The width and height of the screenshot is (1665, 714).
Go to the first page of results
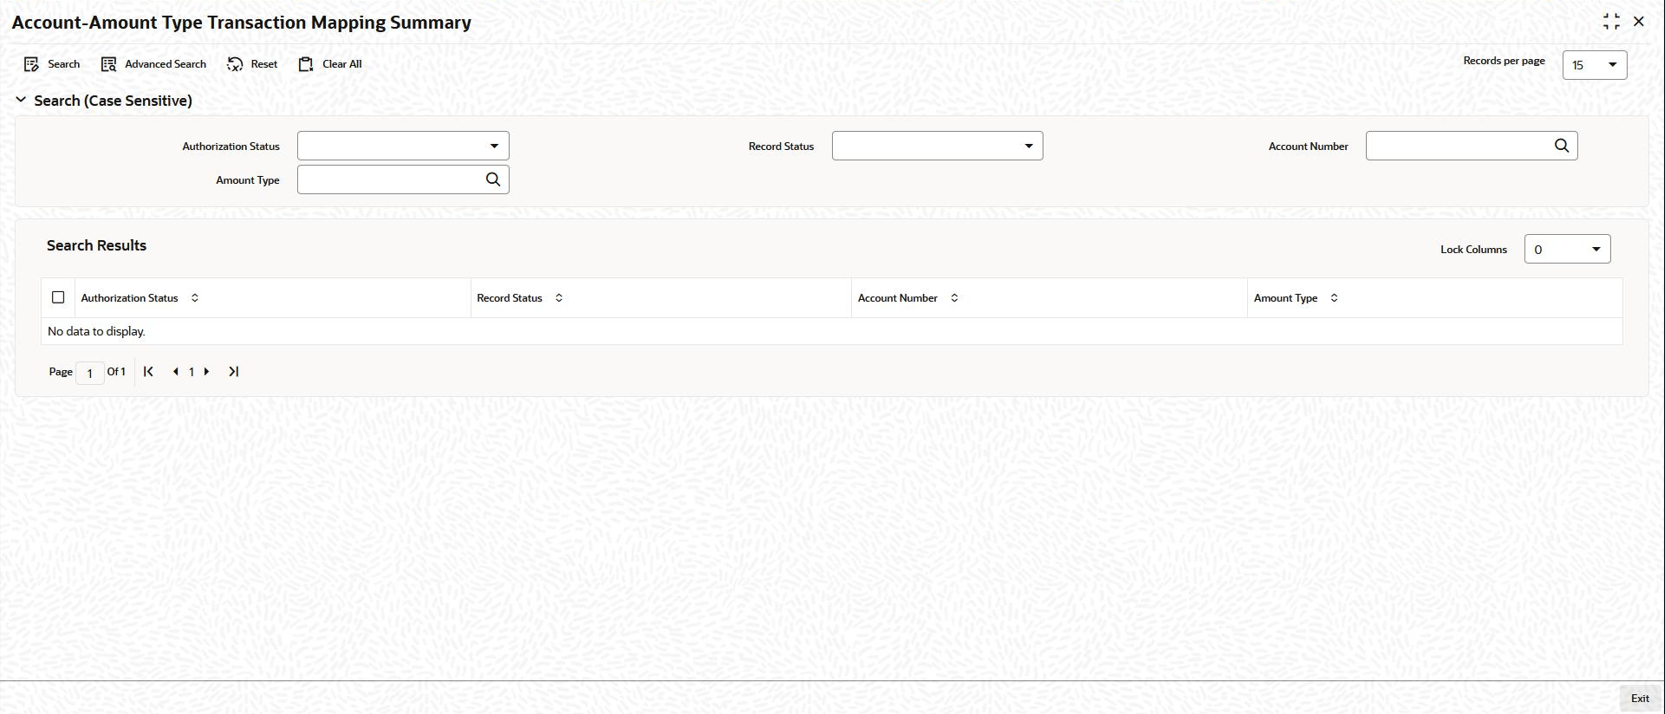click(148, 372)
